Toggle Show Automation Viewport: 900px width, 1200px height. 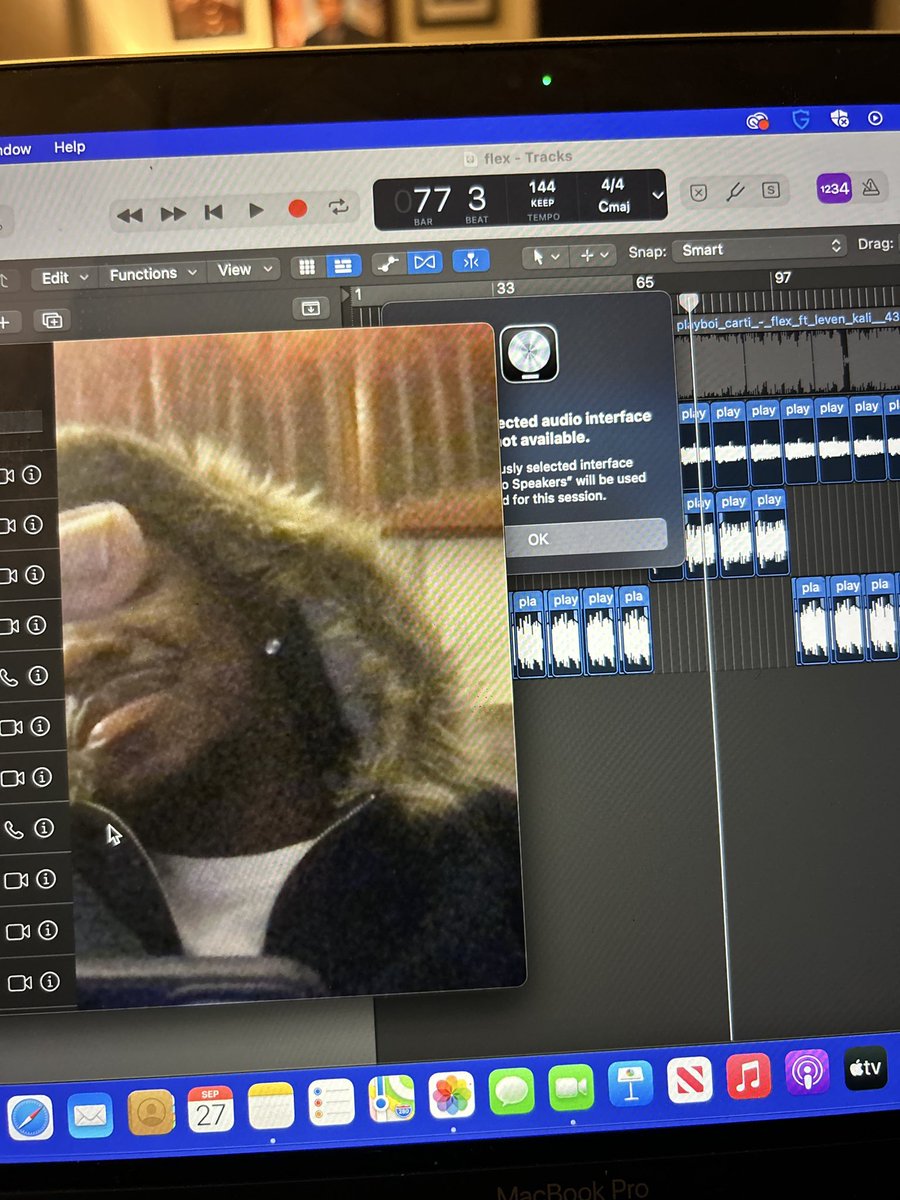[x=388, y=264]
